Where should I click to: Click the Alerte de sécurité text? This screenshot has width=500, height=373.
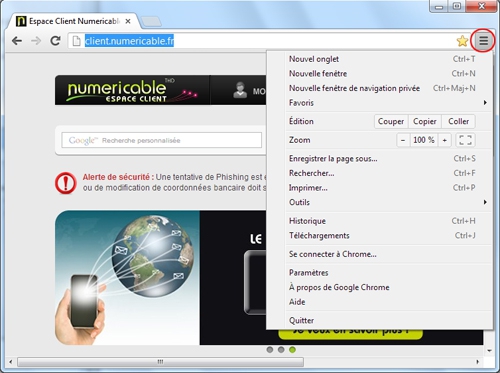(118, 177)
